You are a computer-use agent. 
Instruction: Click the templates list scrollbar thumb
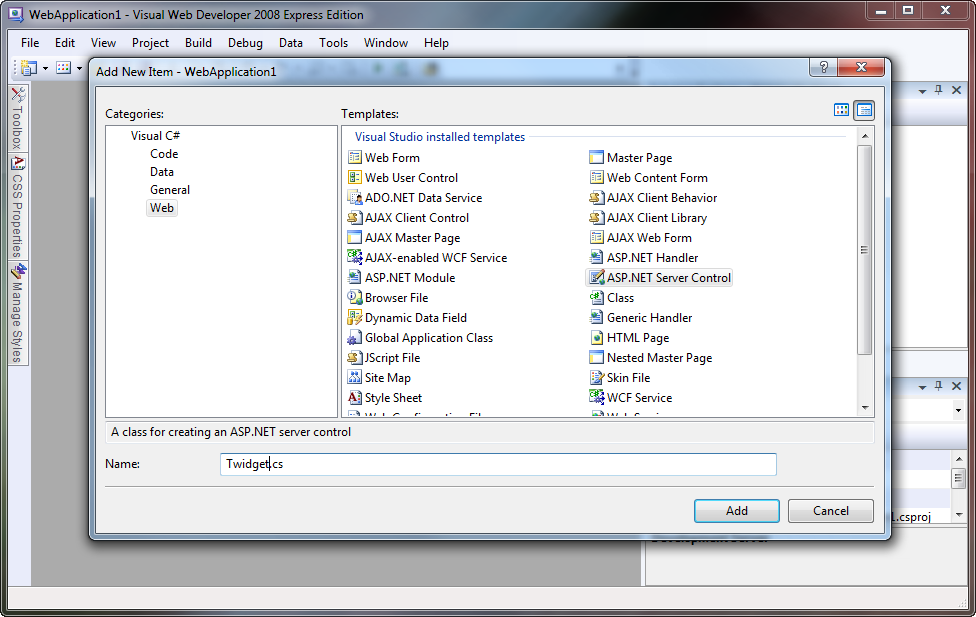click(864, 250)
